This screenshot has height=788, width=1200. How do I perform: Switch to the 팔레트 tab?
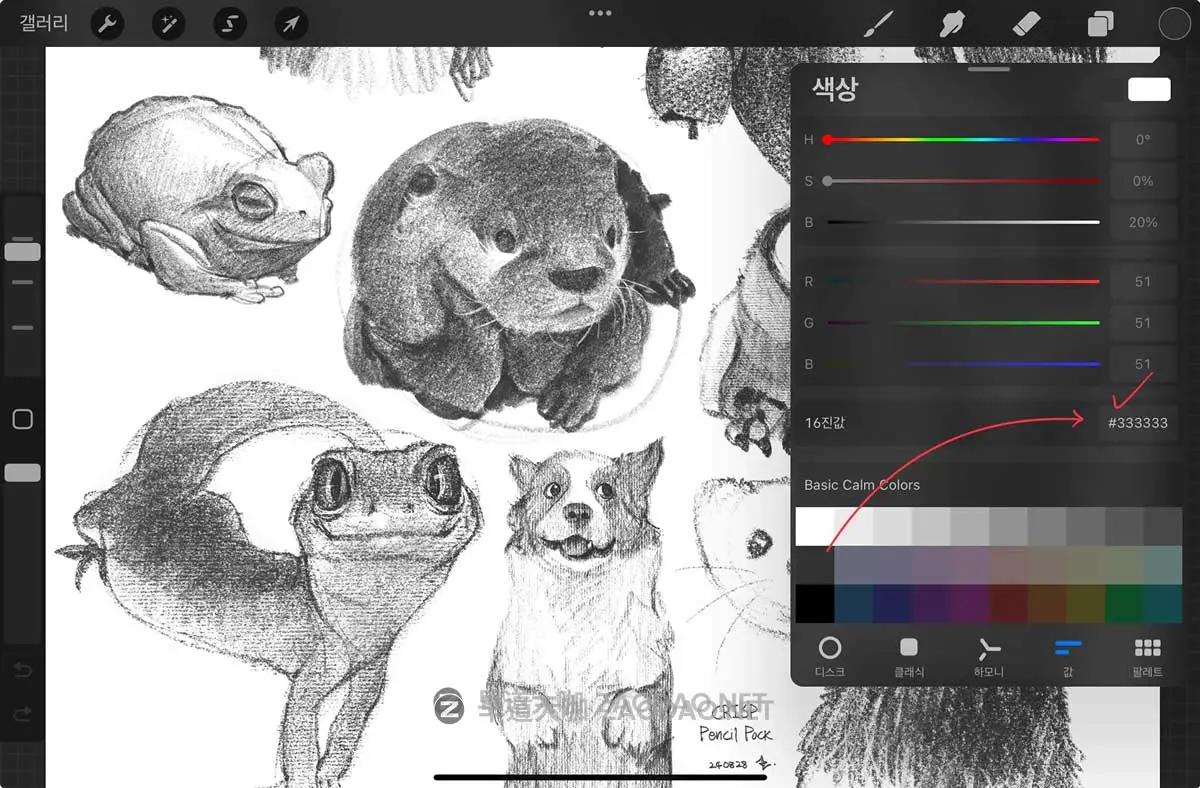1148,655
